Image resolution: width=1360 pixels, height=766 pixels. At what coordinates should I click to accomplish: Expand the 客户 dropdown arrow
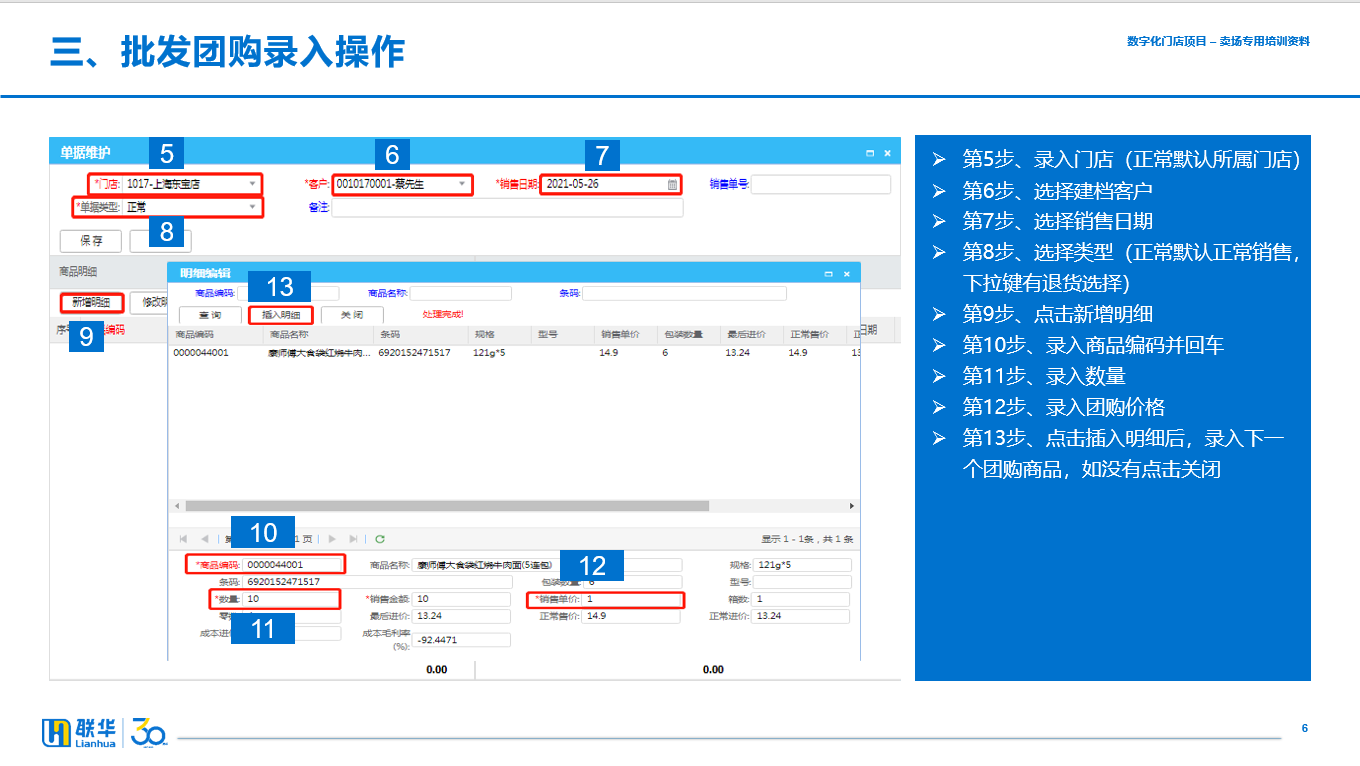(462, 184)
